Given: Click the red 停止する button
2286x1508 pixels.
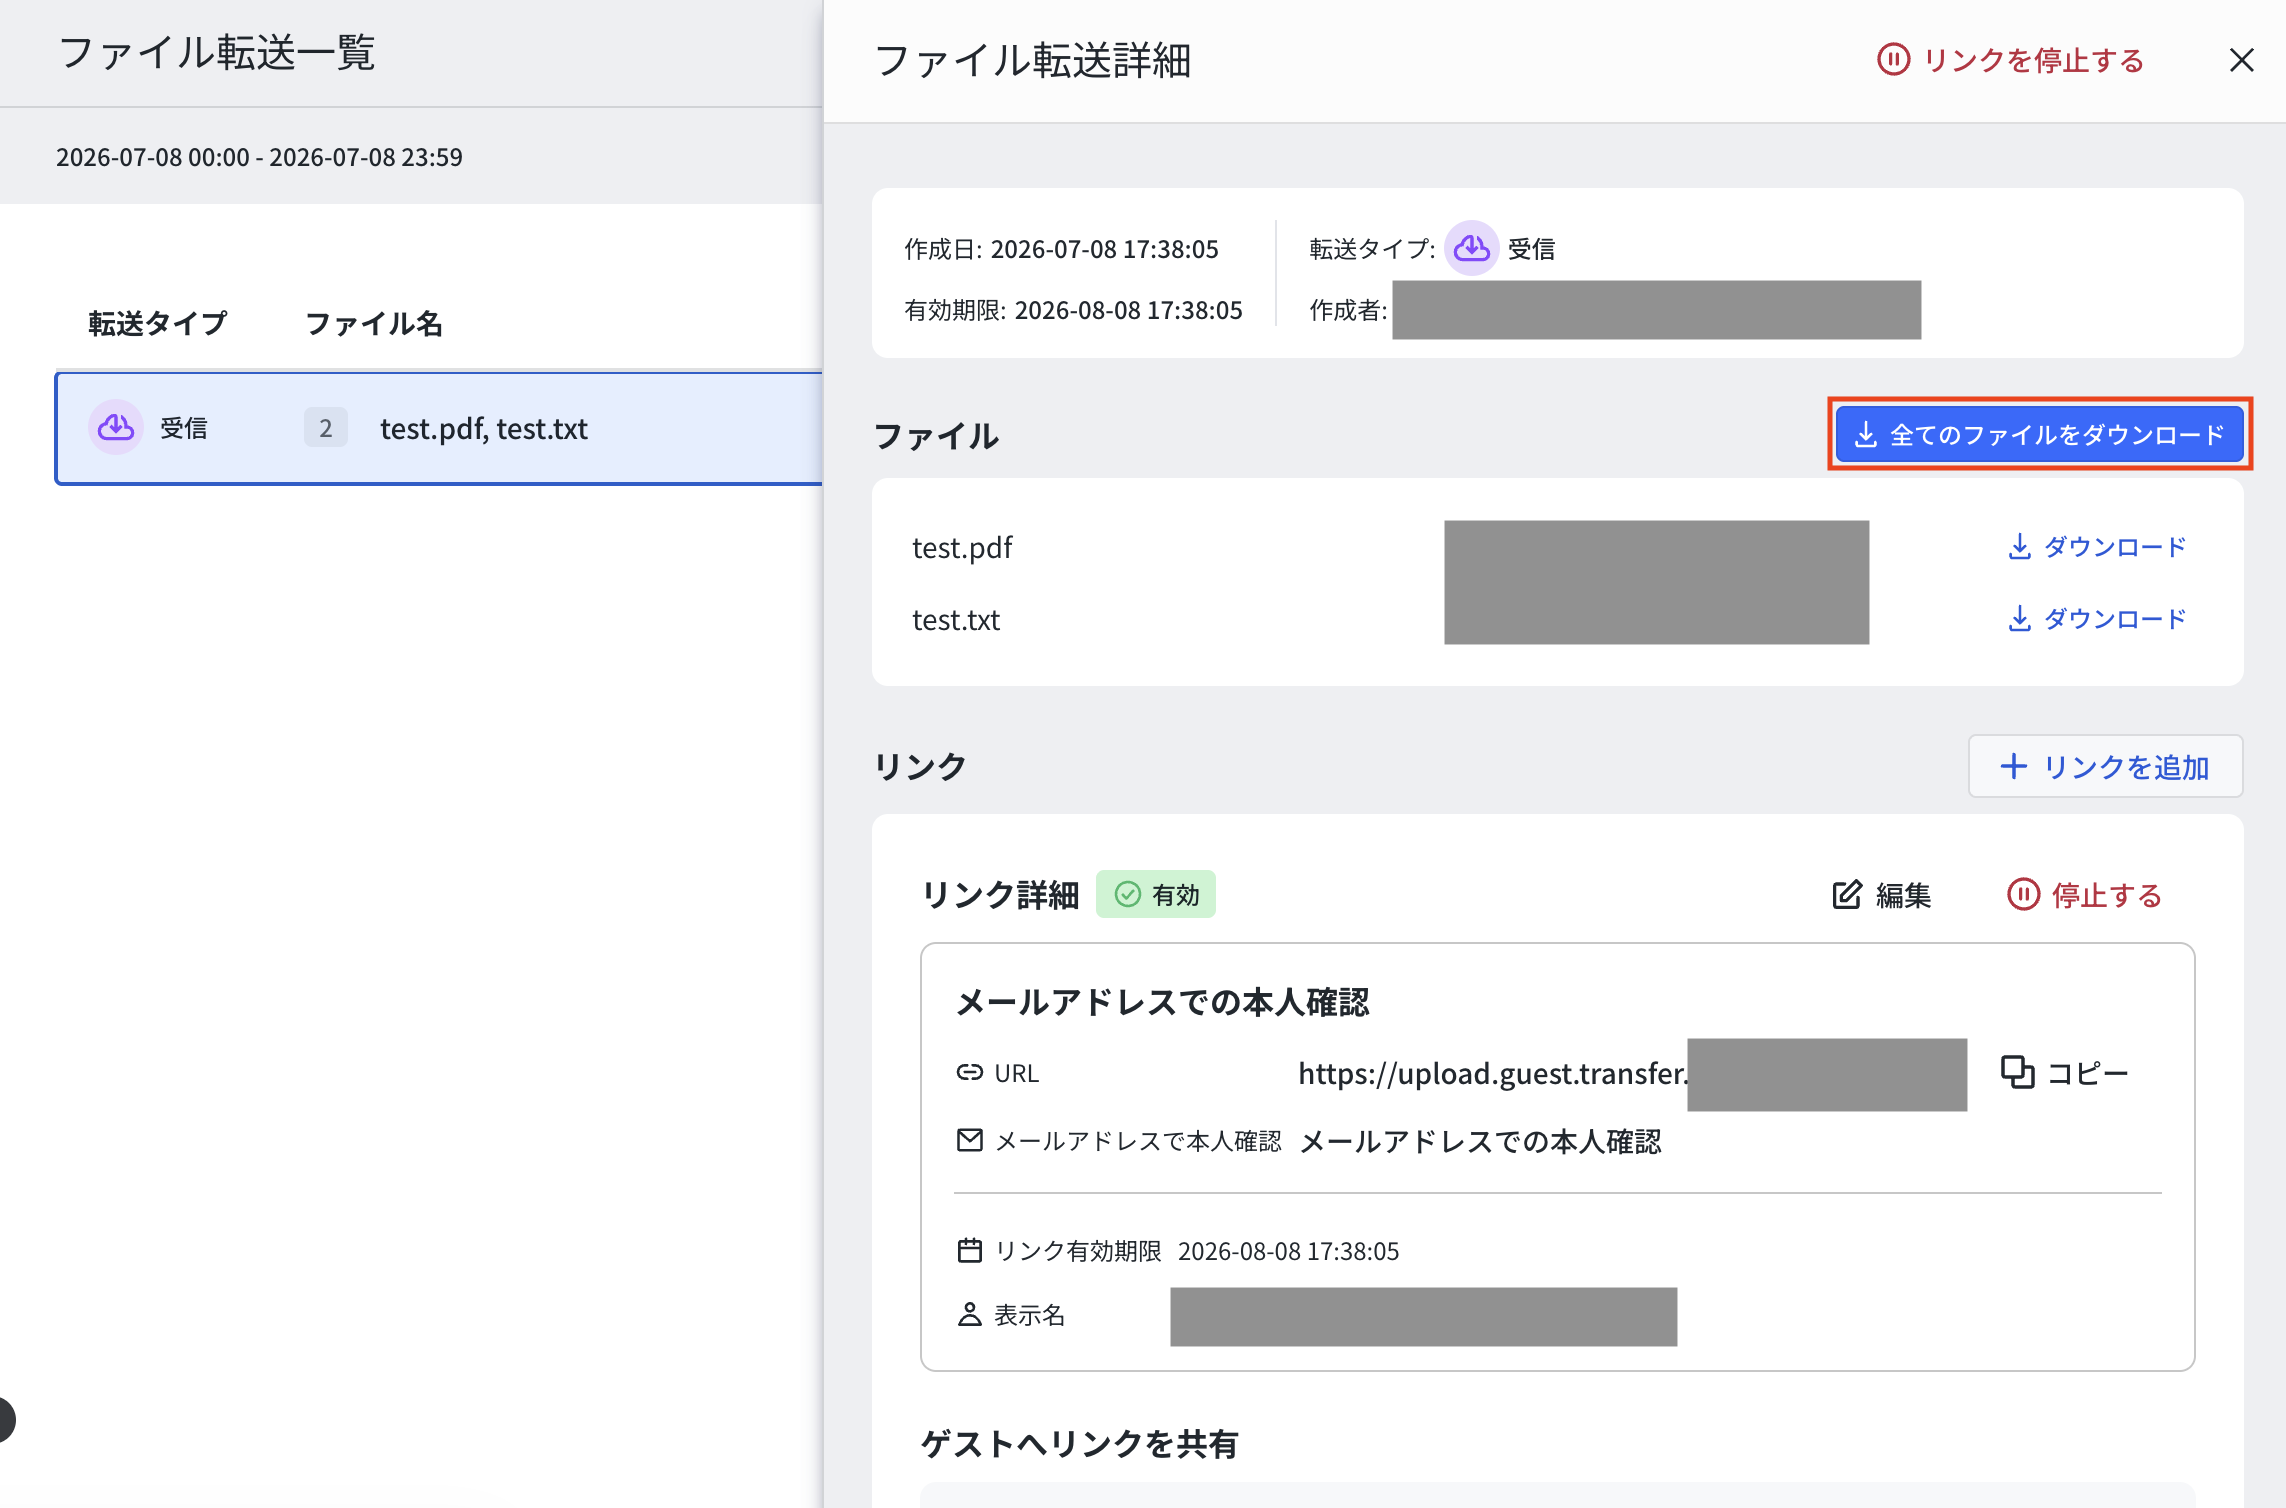Looking at the screenshot, I should pos(2084,895).
